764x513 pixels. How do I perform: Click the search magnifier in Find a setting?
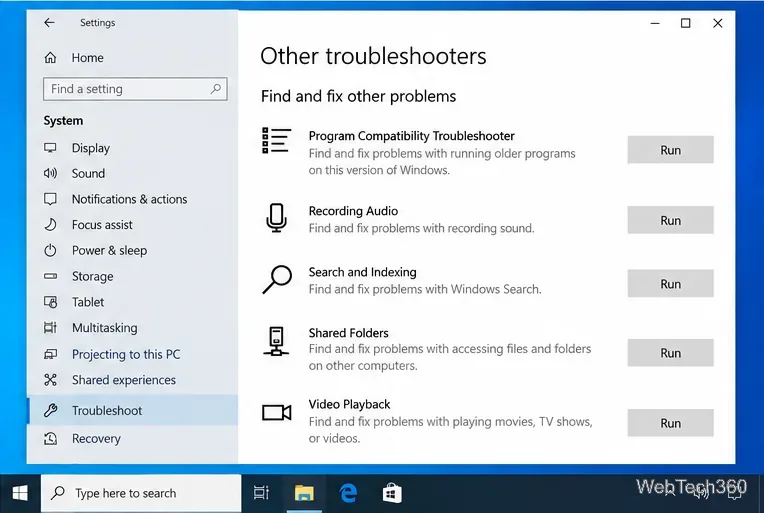point(215,89)
